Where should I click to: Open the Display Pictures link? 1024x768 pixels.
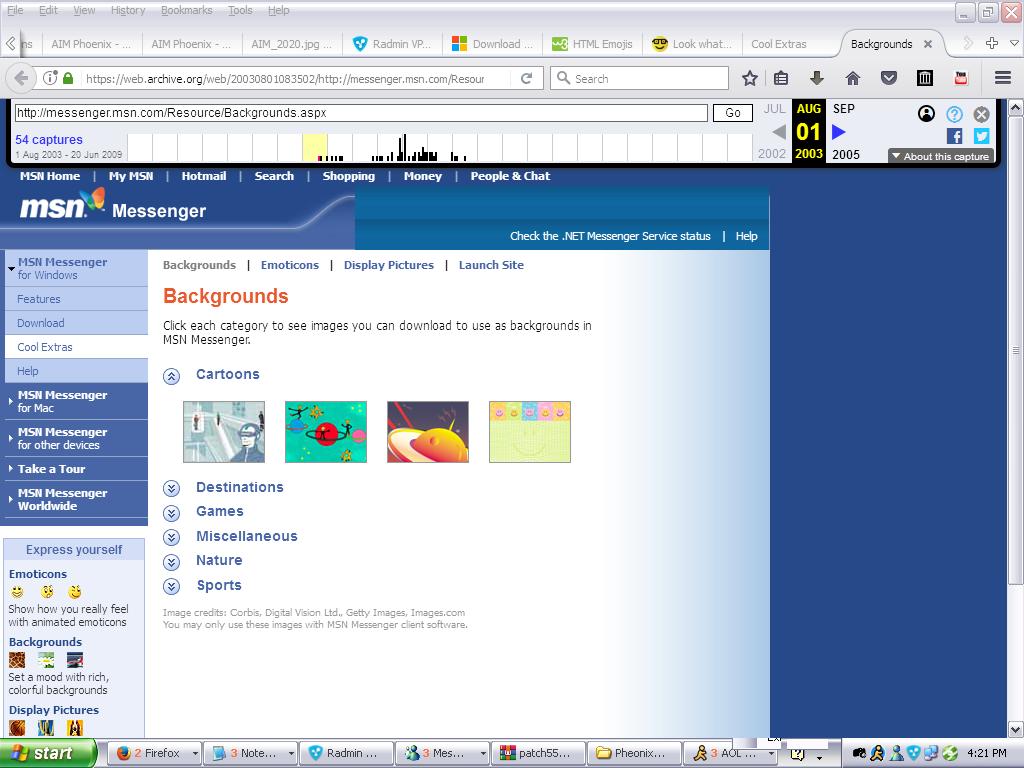tap(389, 265)
